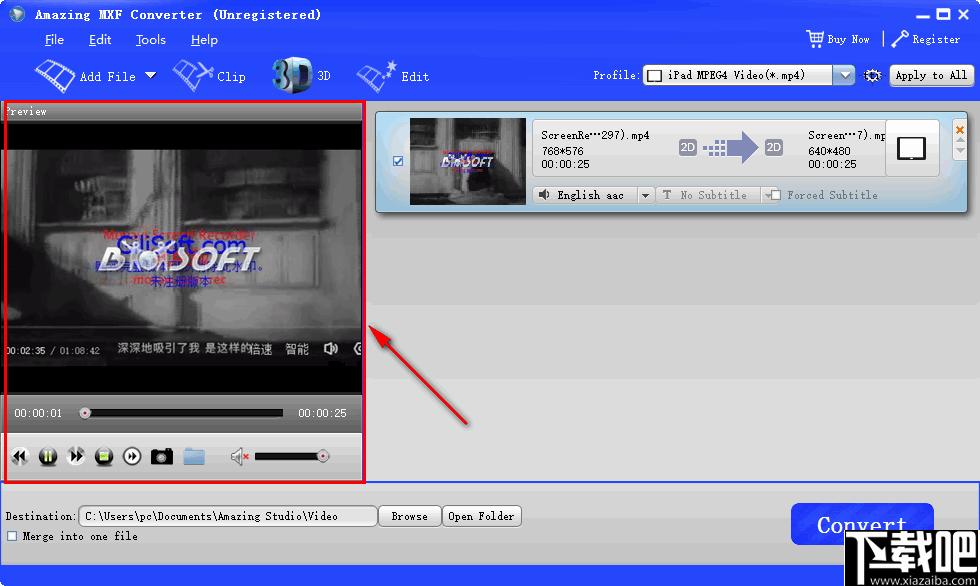
Task: Click the fast forward button
Action: pos(76,457)
